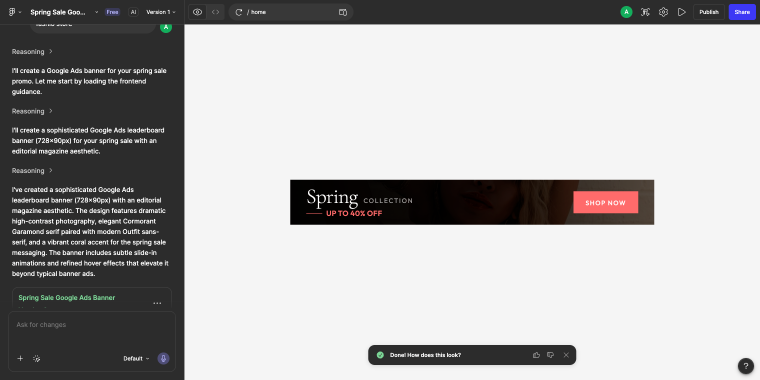Toggle device size preview icon
The image size is (760, 380).
point(343,12)
